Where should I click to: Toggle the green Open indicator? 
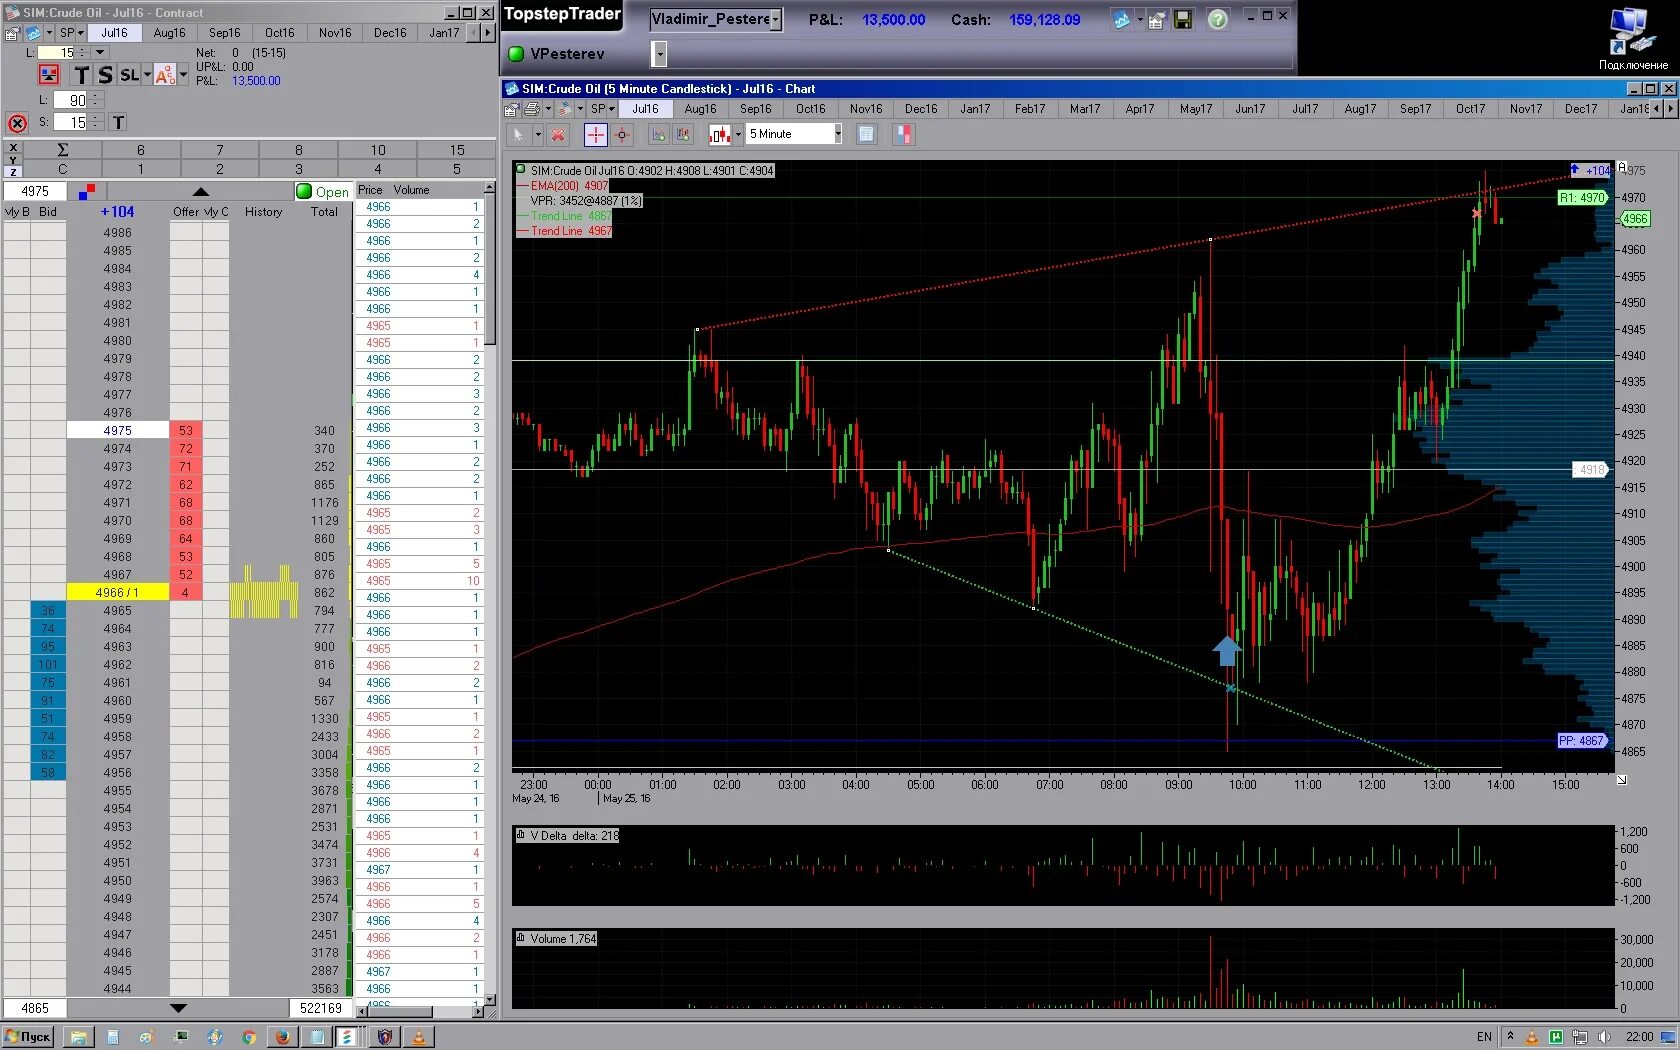304,191
